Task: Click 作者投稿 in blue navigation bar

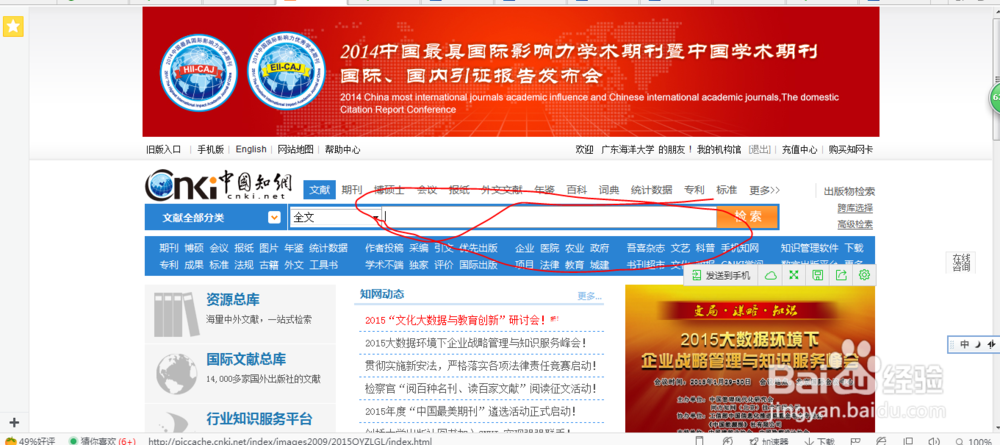Action: [x=384, y=248]
